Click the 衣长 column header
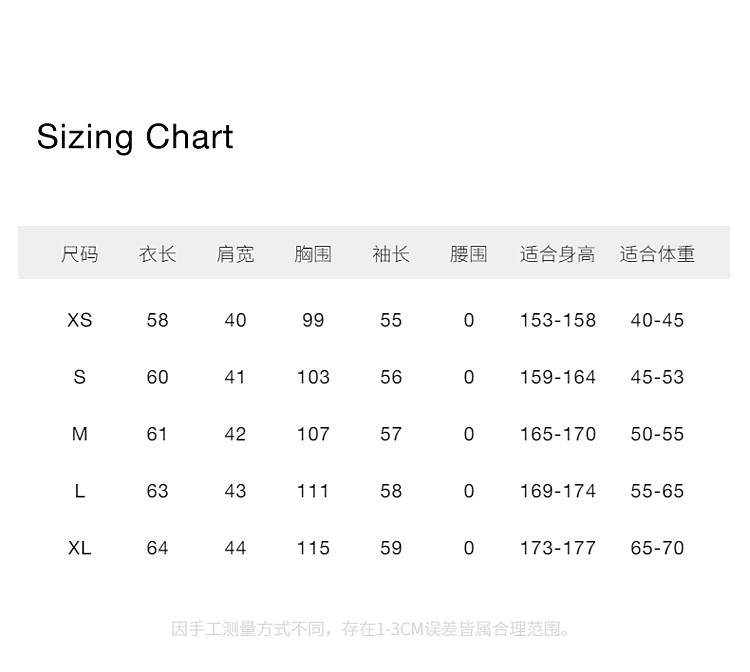 (x=157, y=254)
